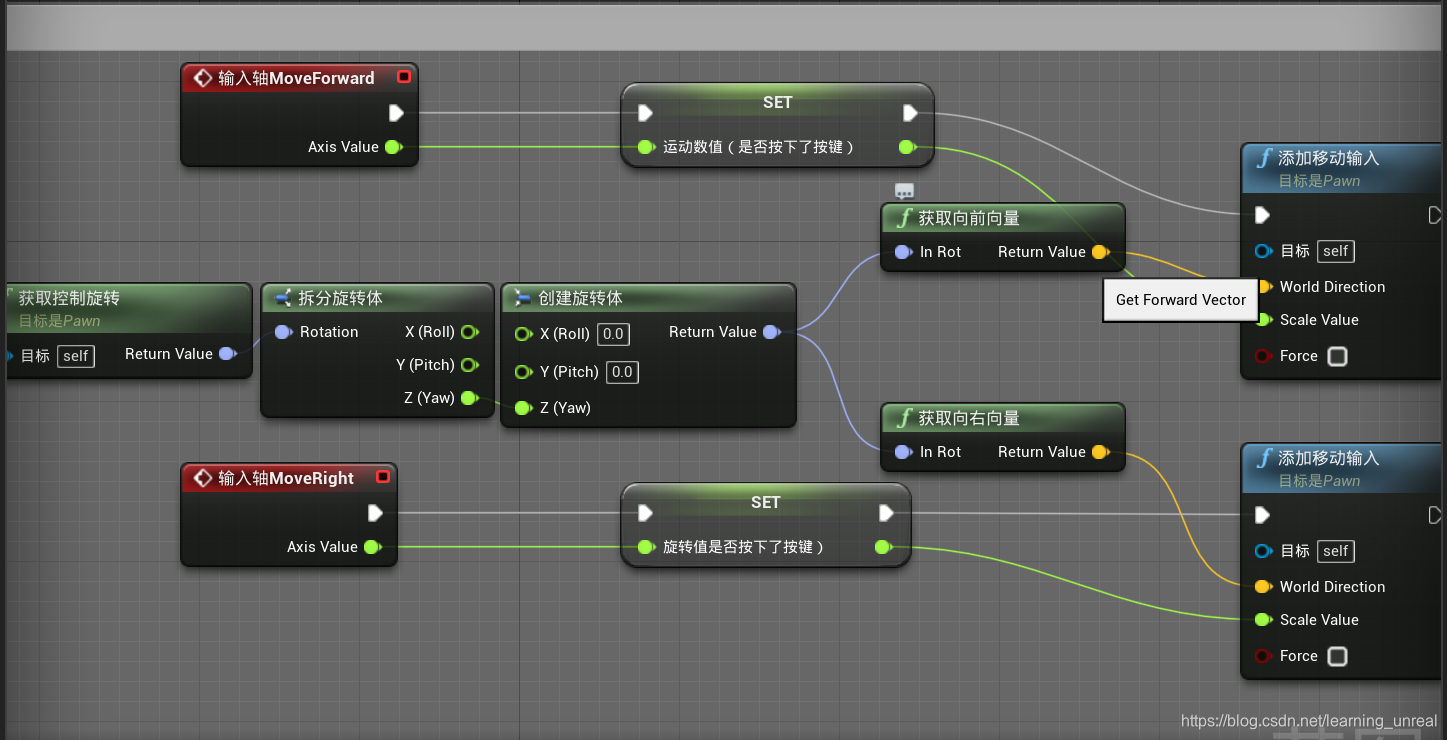Click Scale Value pin on lower 添加移动输入
The width and height of the screenshot is (1447, 740).
click(1263, 620)
